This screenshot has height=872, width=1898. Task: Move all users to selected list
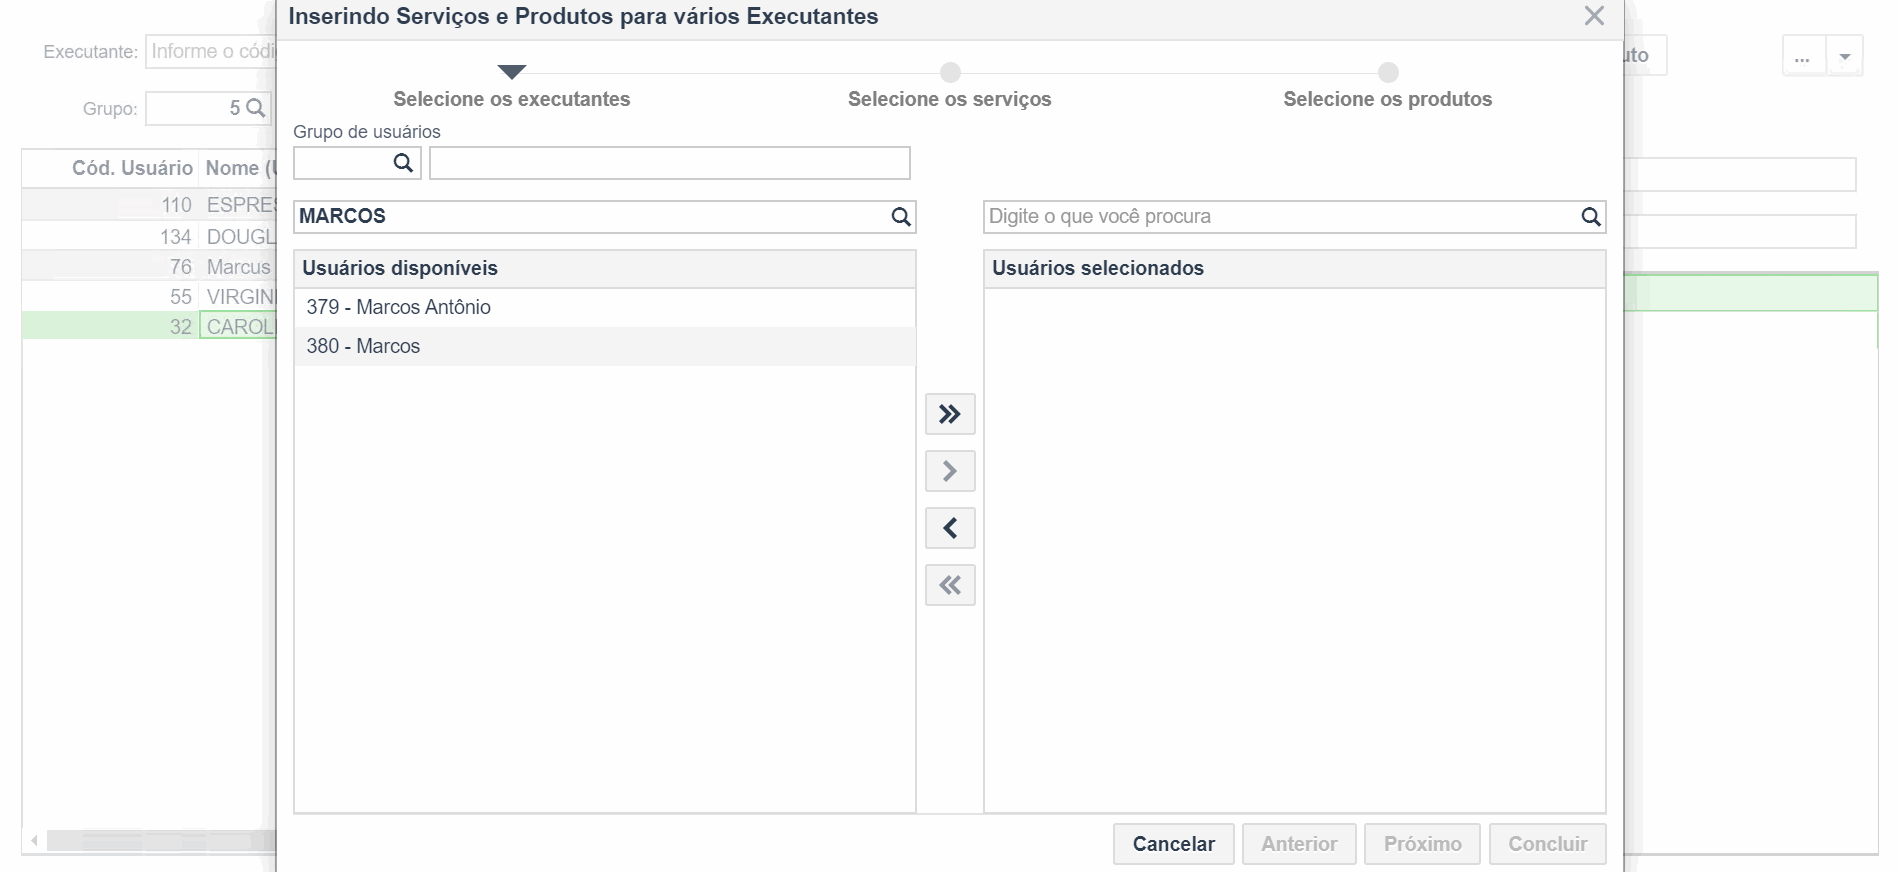coord(950,414)
